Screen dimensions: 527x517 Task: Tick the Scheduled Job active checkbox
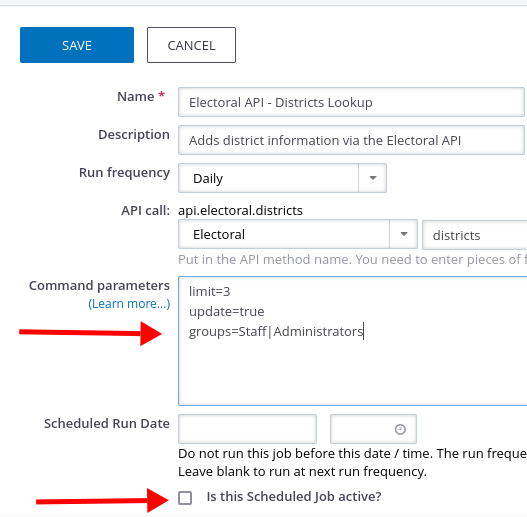pyautogui.click(x=185, y=498)
